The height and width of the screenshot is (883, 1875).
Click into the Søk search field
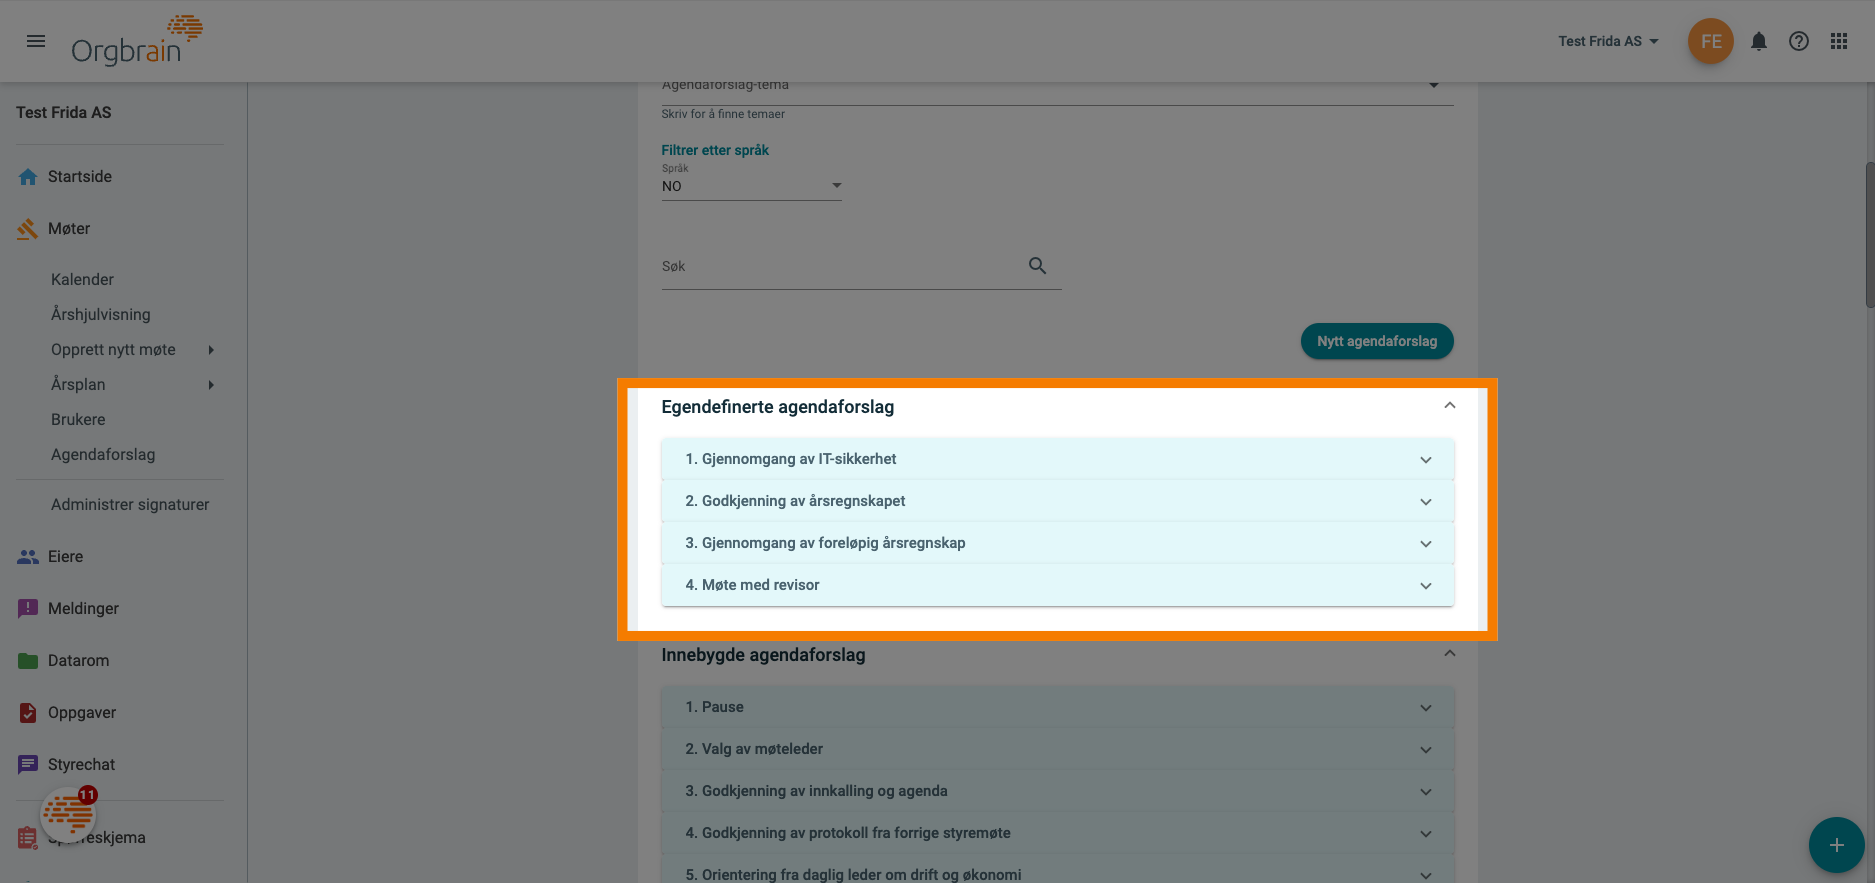click(x=861, y=267)
